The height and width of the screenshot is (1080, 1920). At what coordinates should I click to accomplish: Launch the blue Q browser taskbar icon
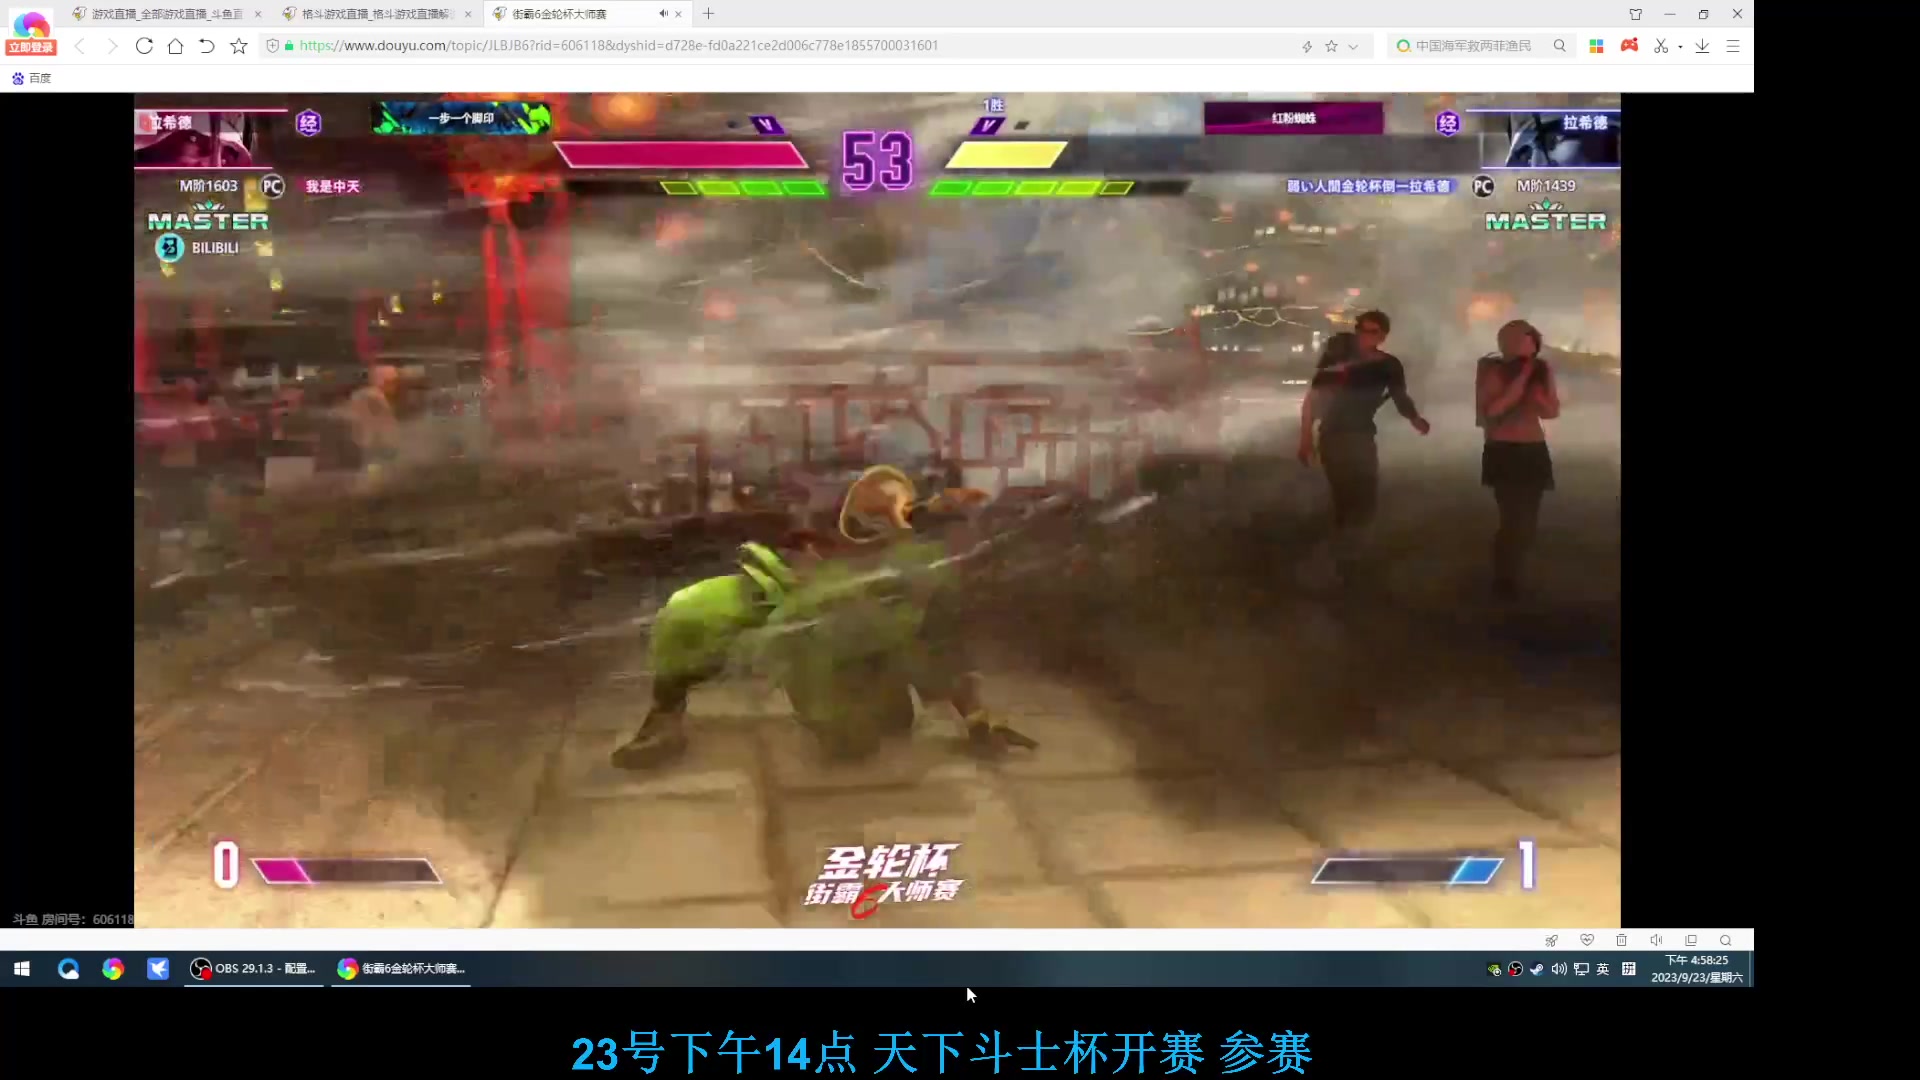point(68,968)
